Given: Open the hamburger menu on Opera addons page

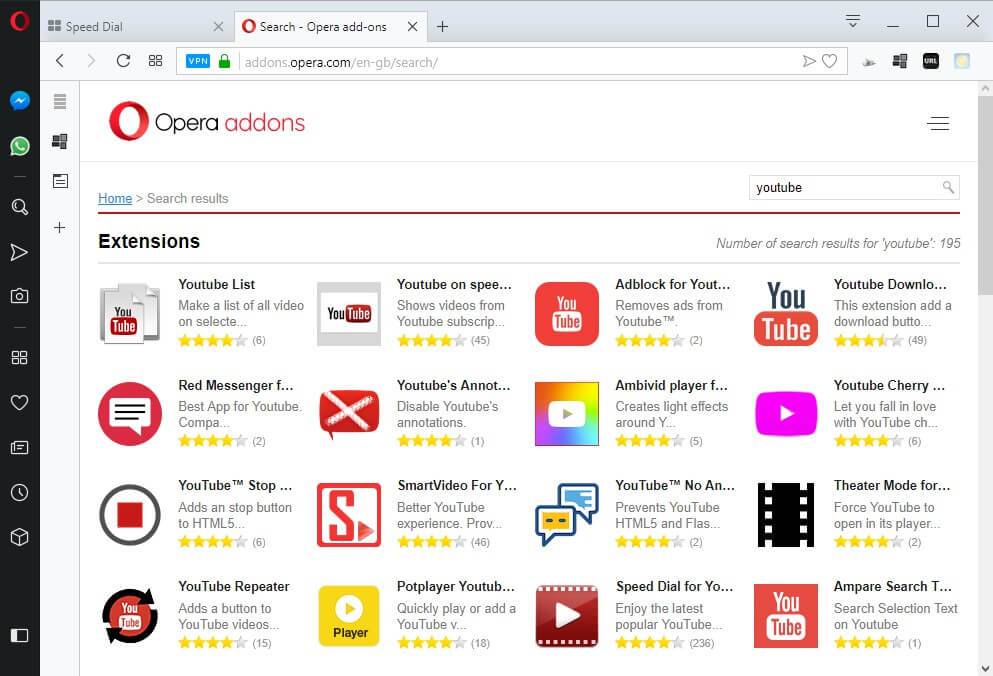Looking at the screenshot, I should point(939,124).
